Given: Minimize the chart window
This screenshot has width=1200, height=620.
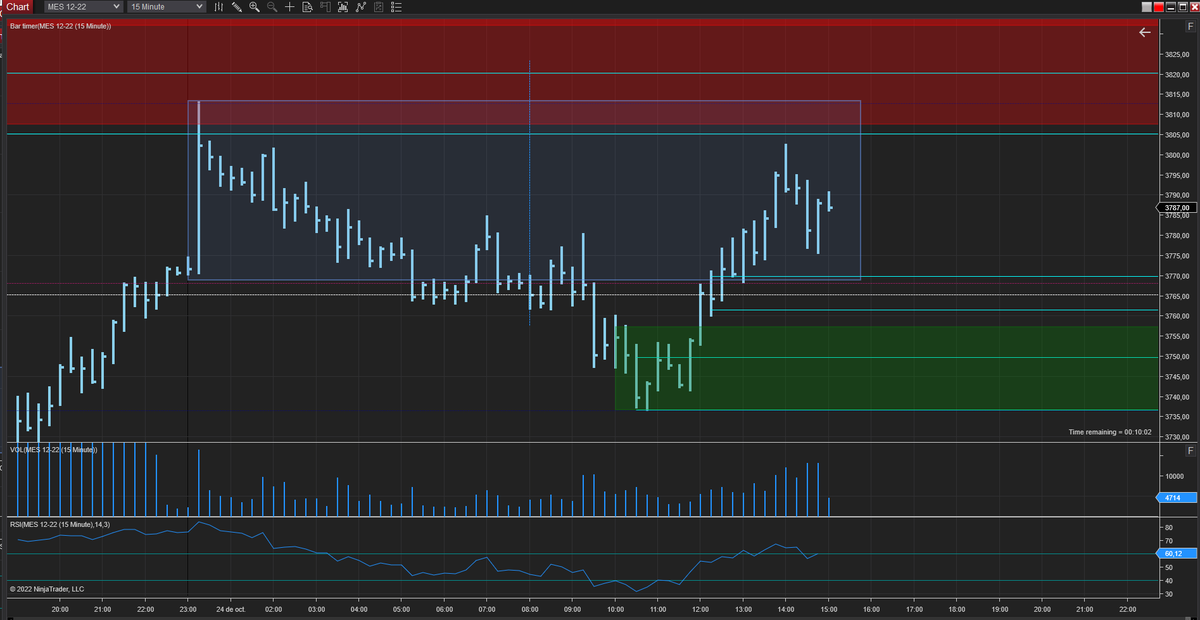Looking at the screenshot, I should 1171,7.
